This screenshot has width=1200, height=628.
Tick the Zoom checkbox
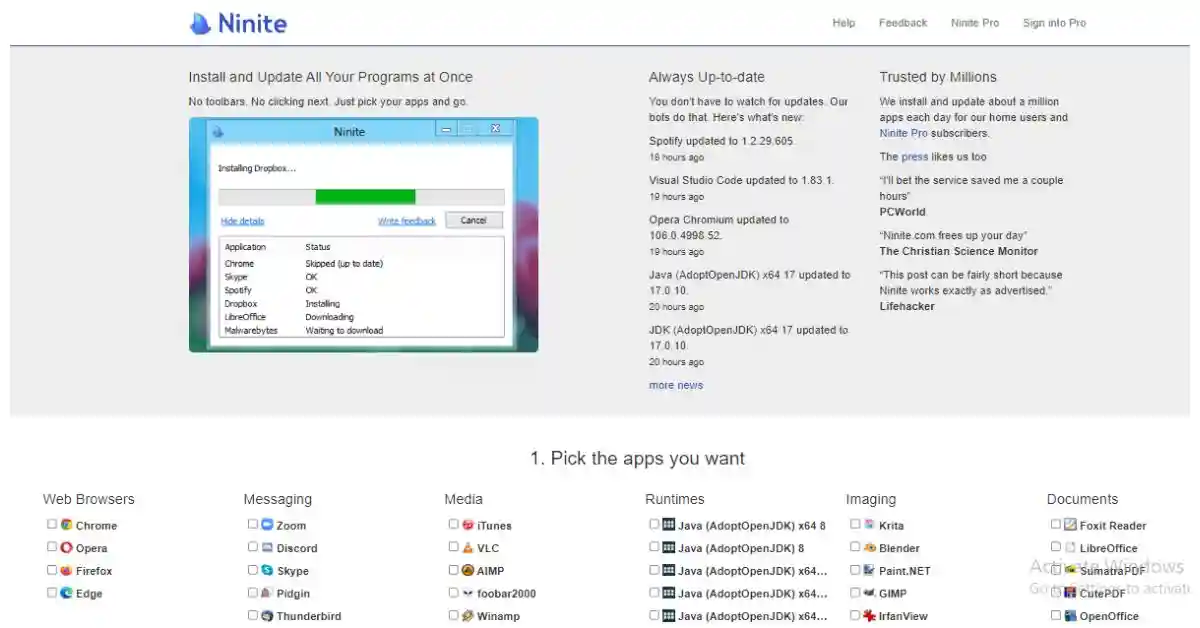253,524
